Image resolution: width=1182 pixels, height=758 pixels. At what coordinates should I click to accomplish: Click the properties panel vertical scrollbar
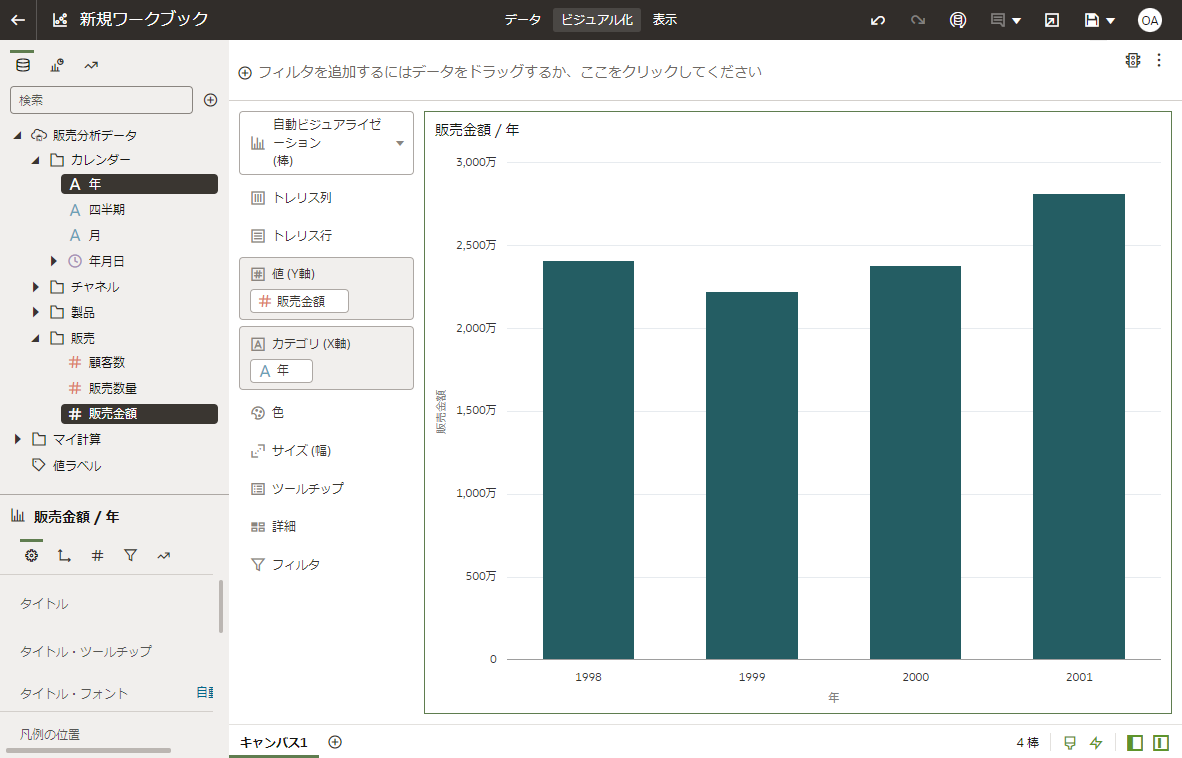(x=221, y=607)
